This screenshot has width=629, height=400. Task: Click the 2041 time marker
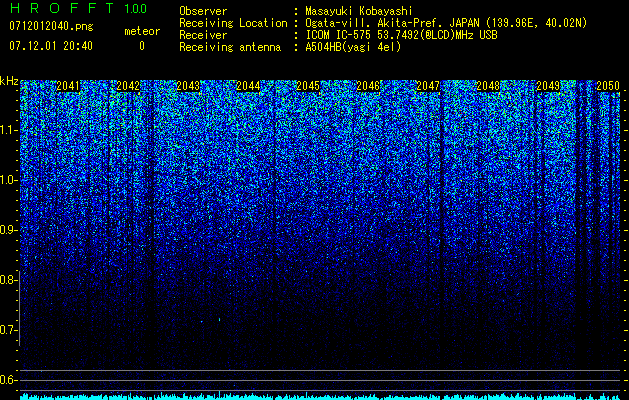click(68, 86)
